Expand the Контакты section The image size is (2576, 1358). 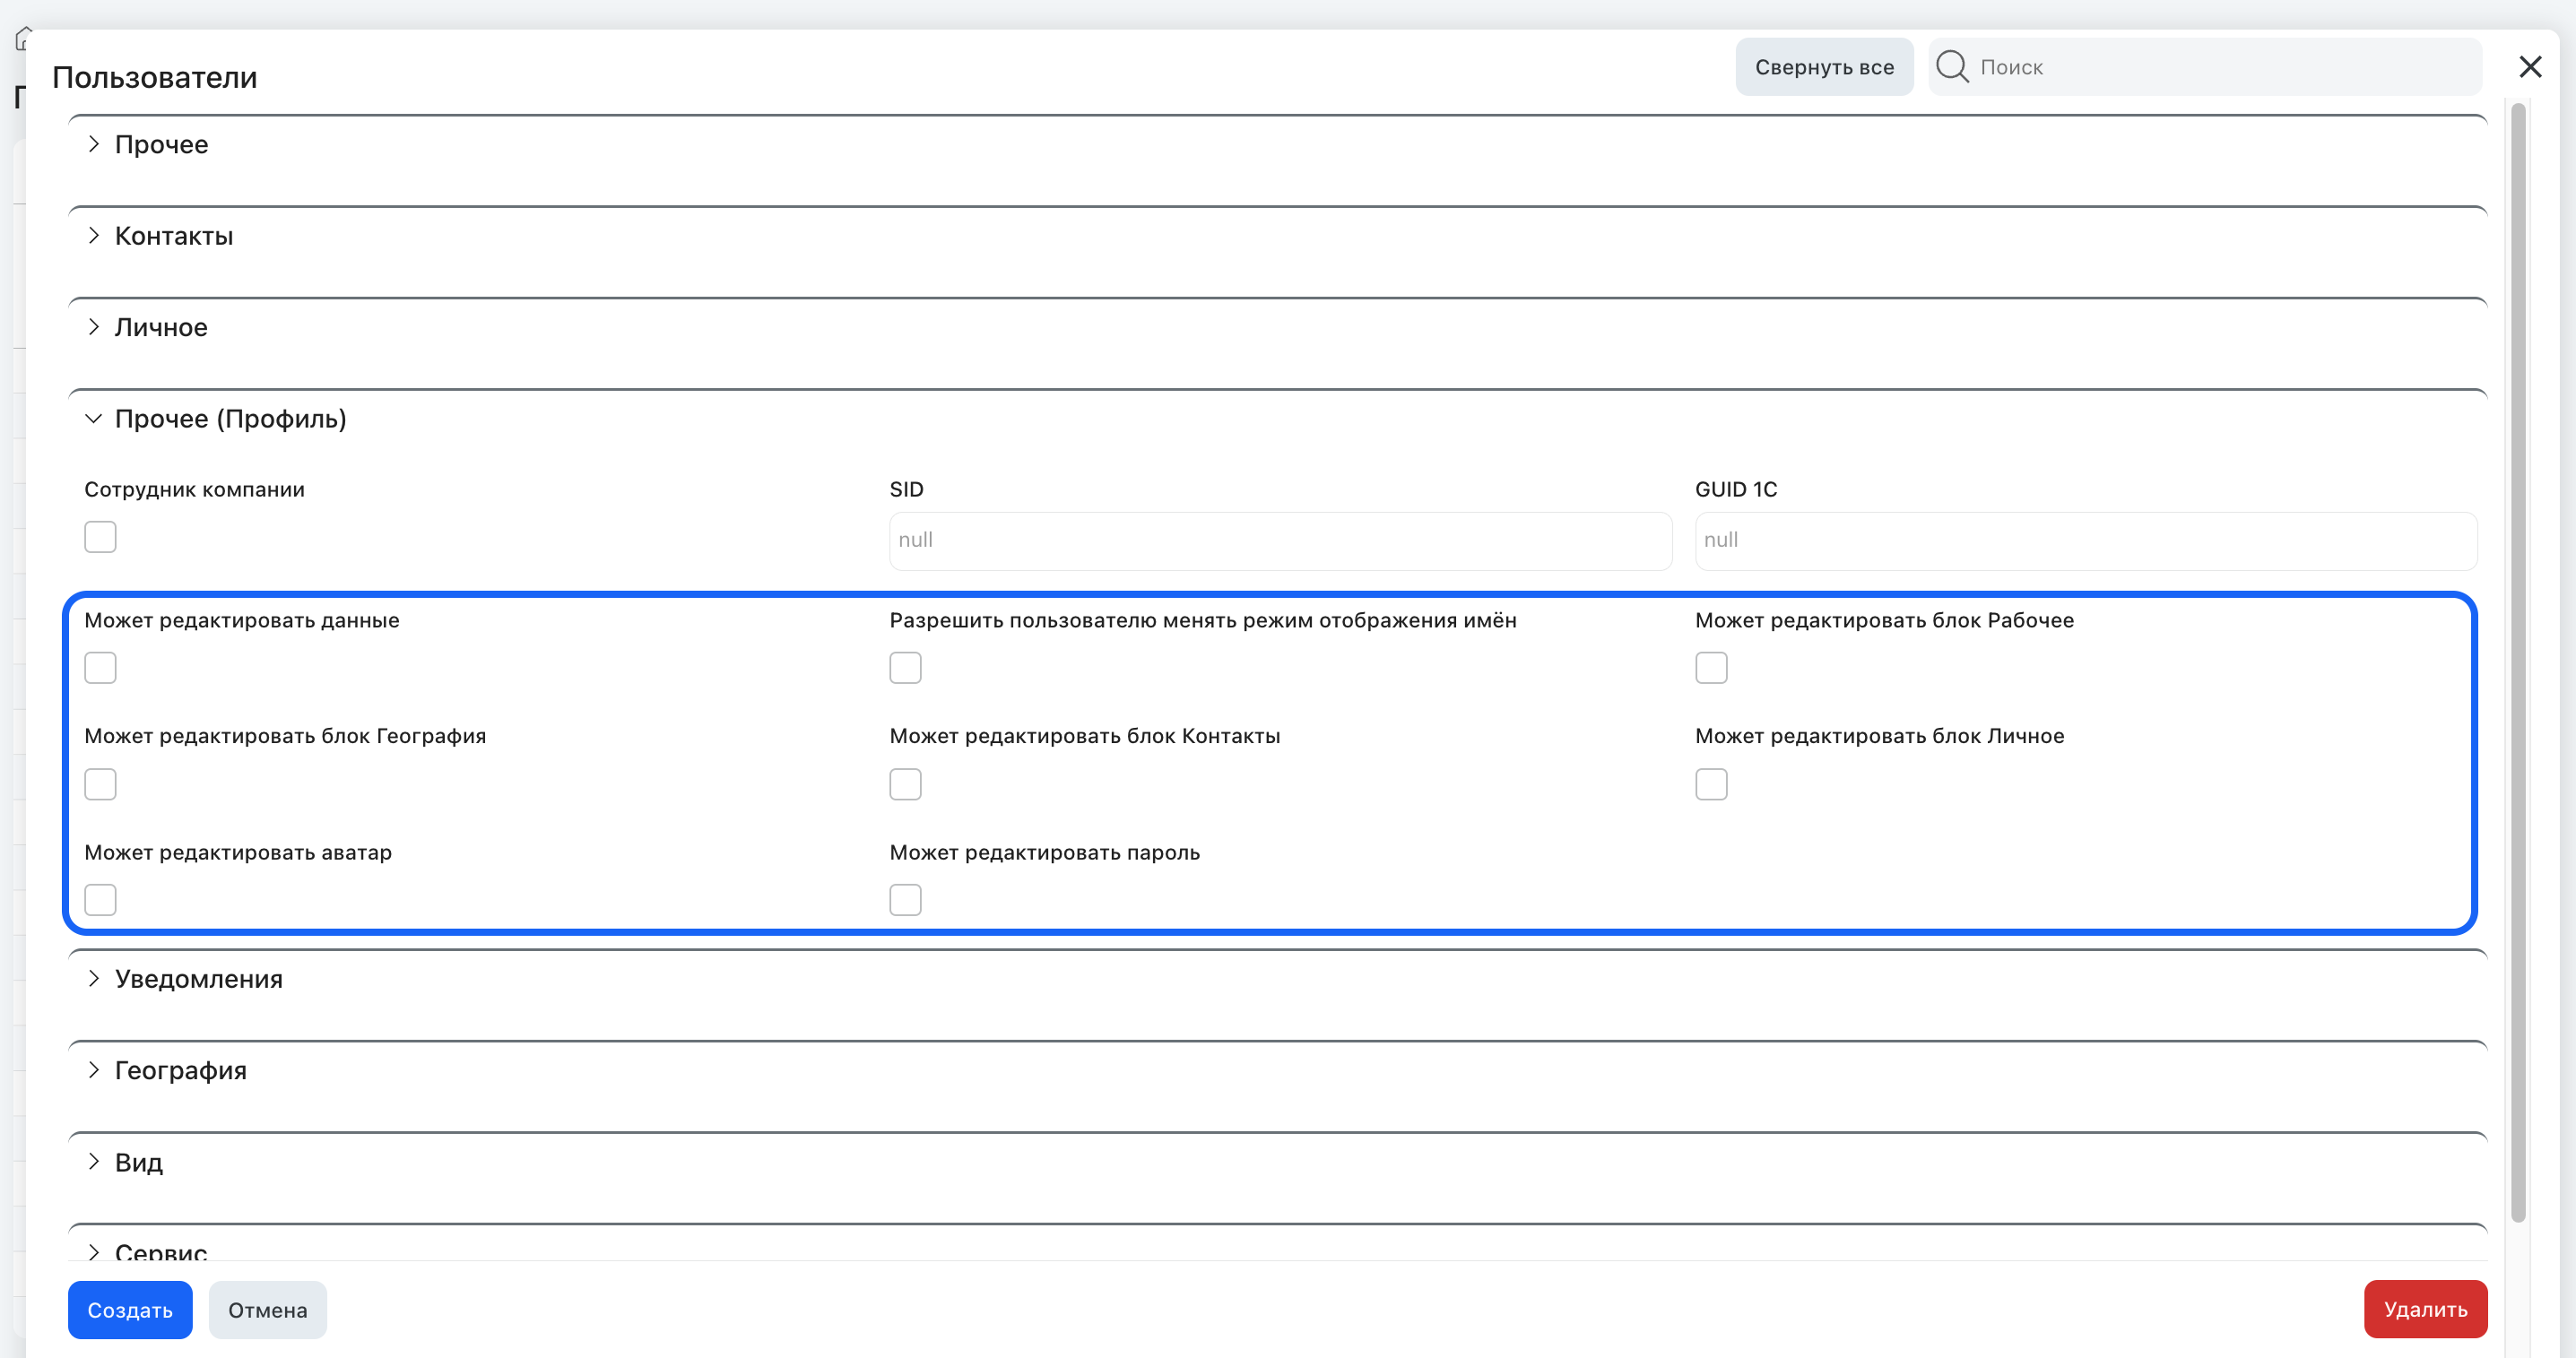pyautogui.click(x=93, y=236)
